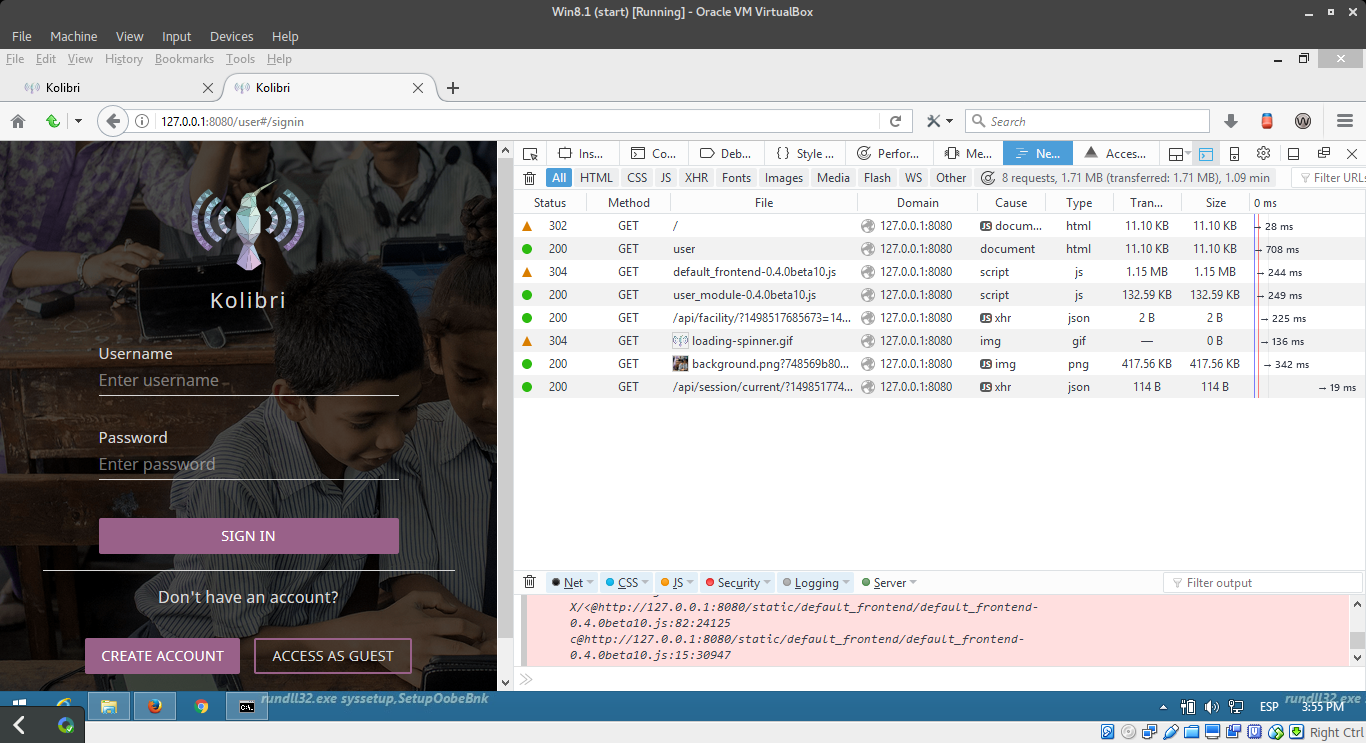Toggle the HTML request filter
This screenshot has width=1366, height=743.
click(596, 178)
